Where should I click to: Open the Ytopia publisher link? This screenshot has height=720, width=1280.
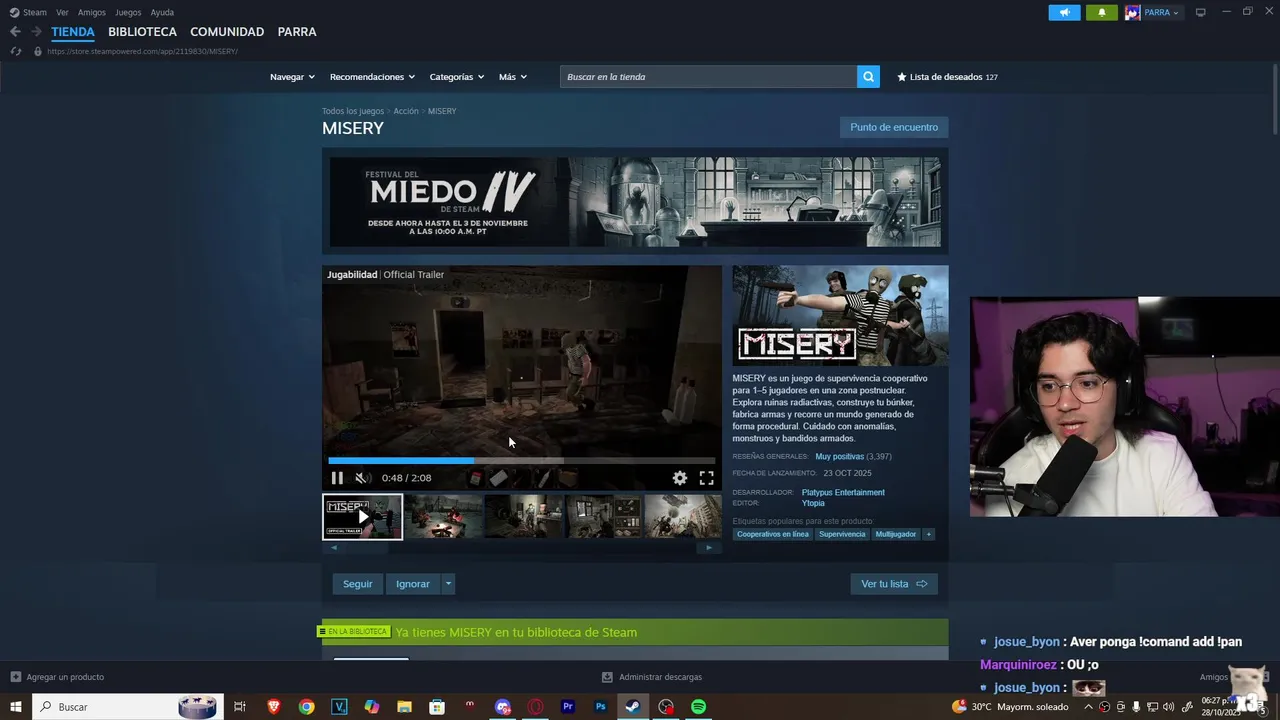click(x=813, y=503)
